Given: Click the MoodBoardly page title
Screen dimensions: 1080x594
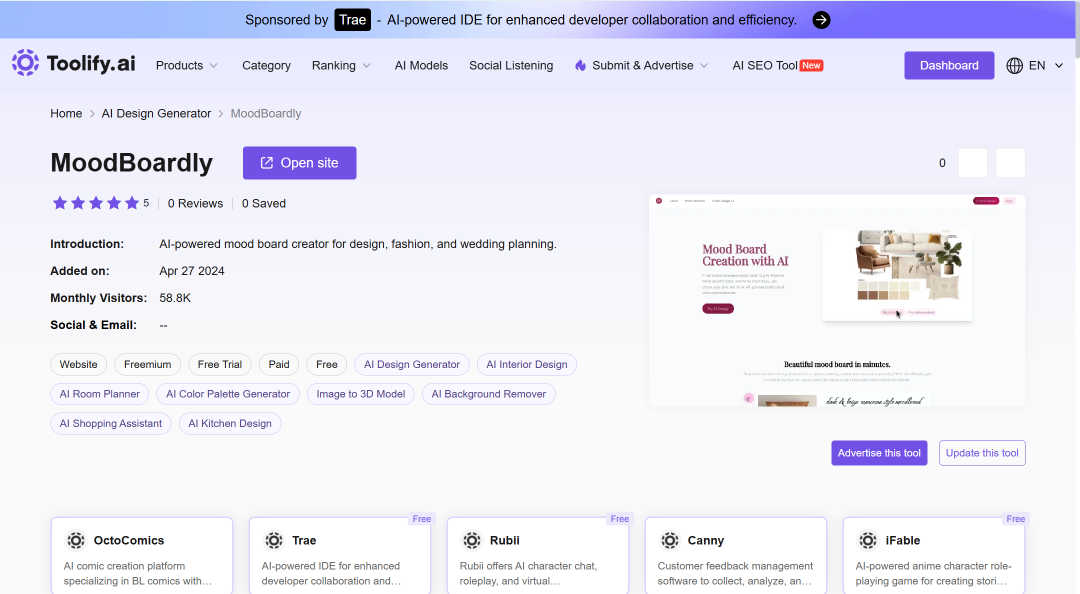Looking at the screenshot, I should (x=132, y=163).
